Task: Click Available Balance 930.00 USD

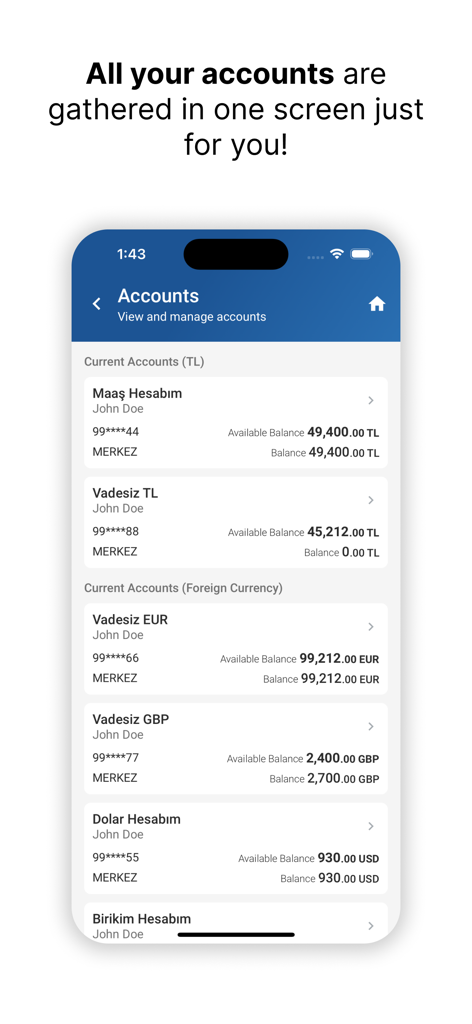Action: [309, 858]
